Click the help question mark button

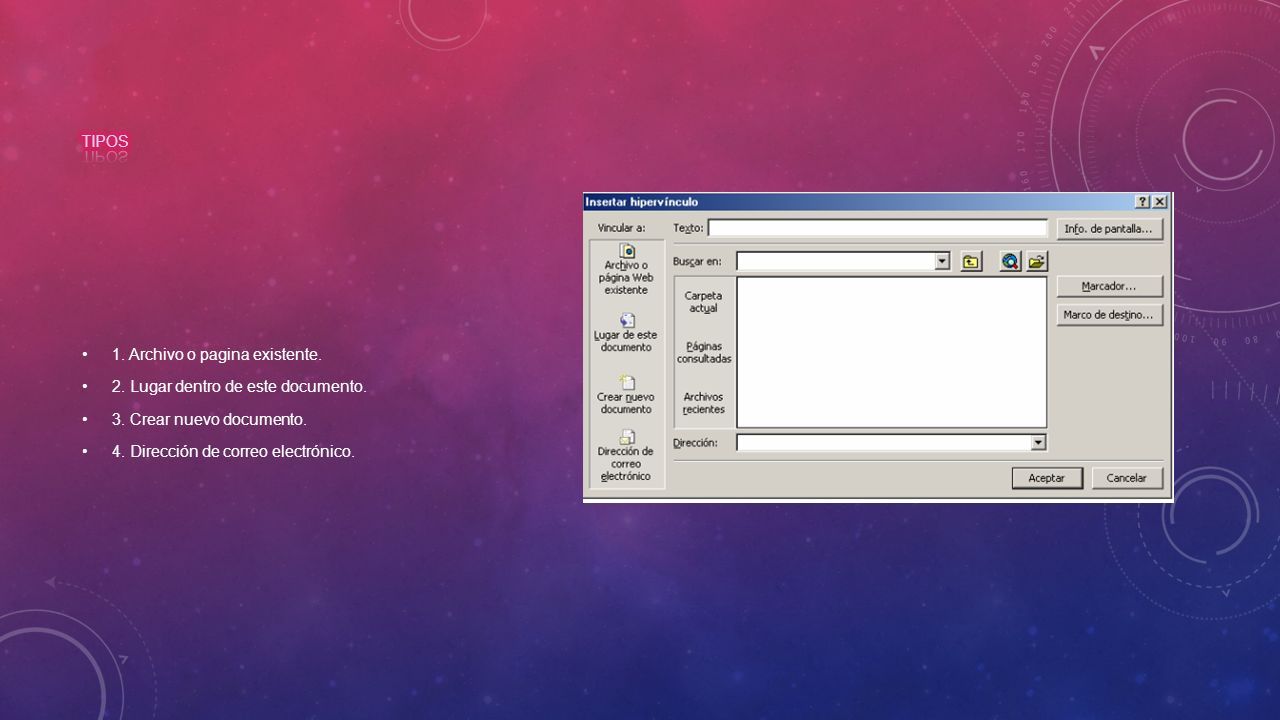[1141, 202]
